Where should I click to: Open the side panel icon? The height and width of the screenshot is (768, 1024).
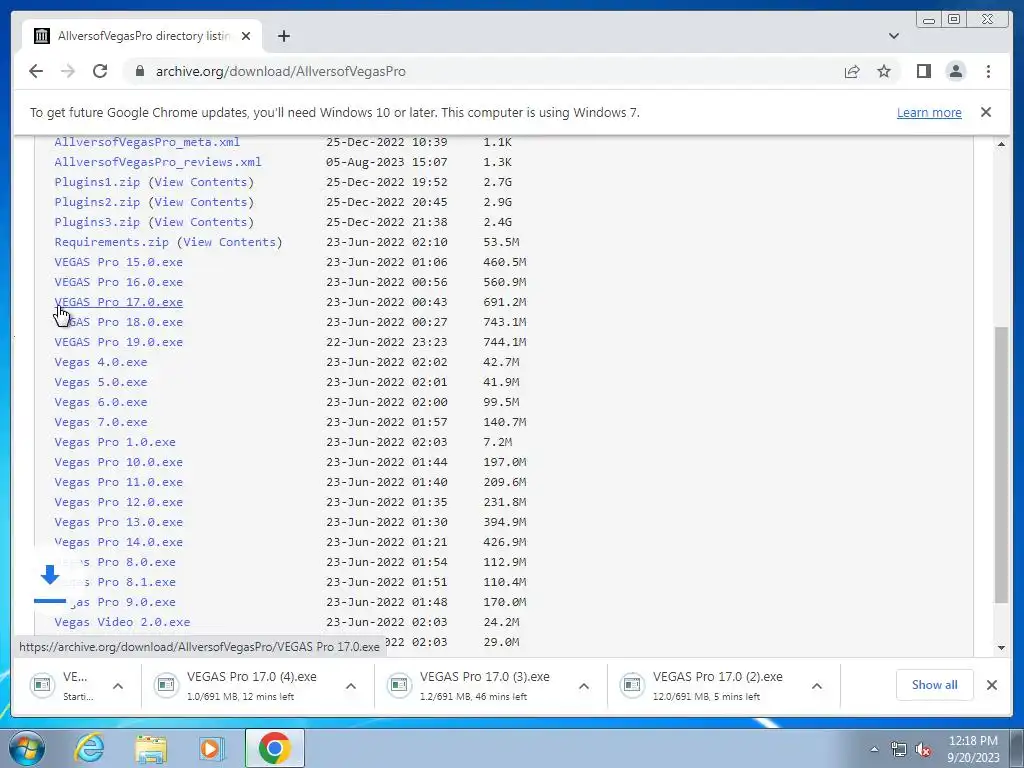pyautogui.click(x=923, y=71)
